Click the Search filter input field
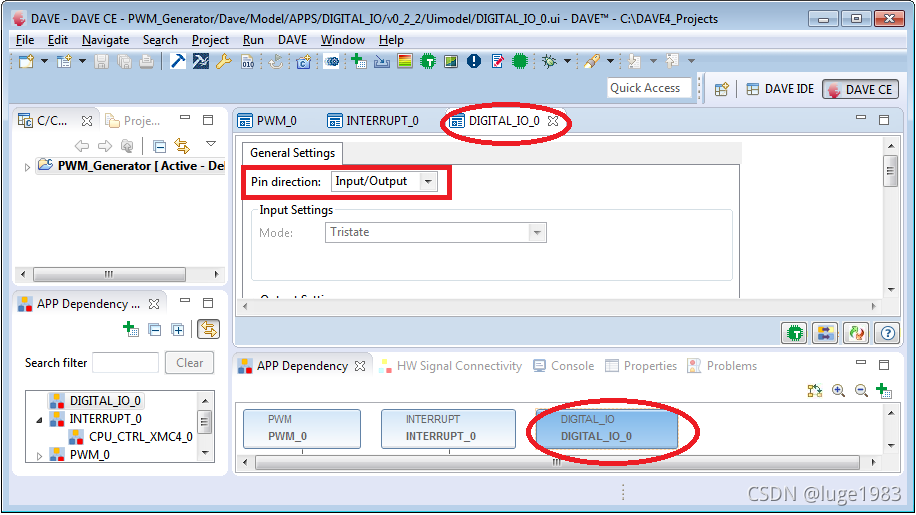 click(126, 363)
